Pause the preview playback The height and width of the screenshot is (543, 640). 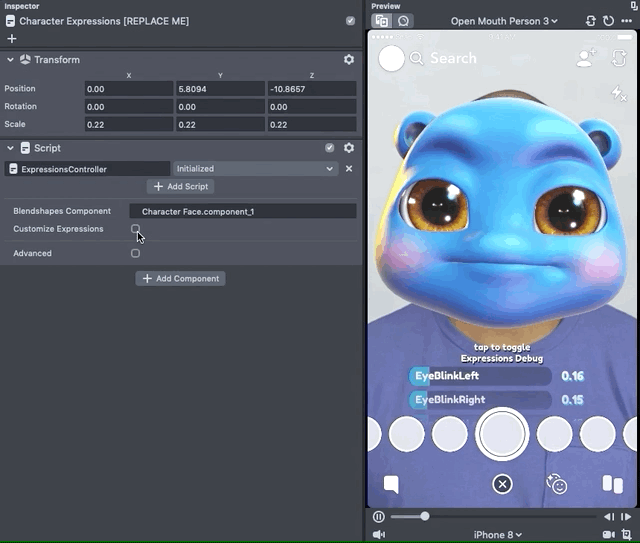[379, 517]
